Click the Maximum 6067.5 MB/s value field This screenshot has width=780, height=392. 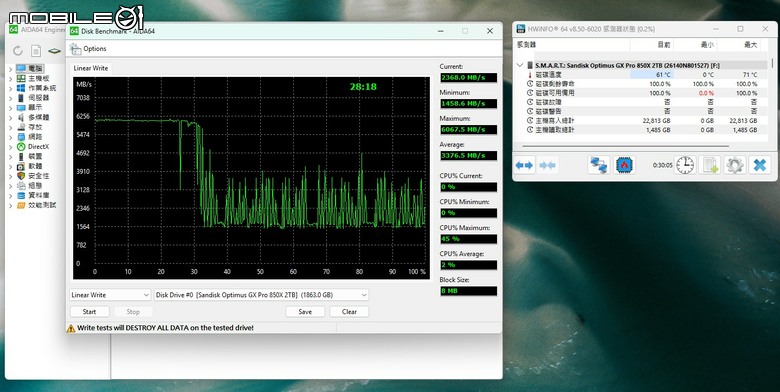click(468, 129)
